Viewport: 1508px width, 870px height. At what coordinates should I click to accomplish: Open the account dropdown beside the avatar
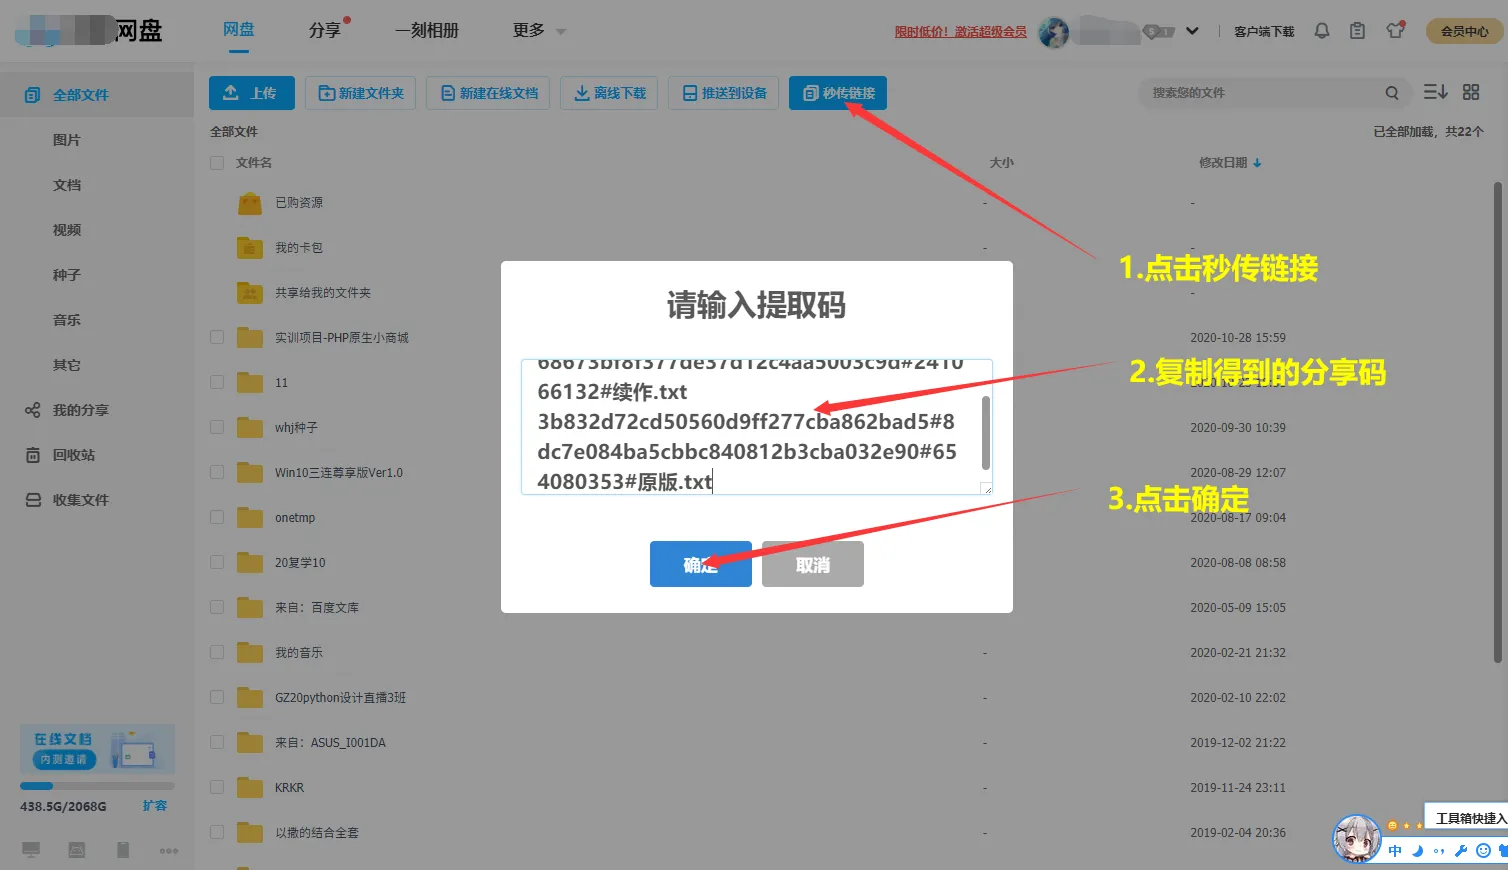pyautogui.click(x=1192, y=30)
